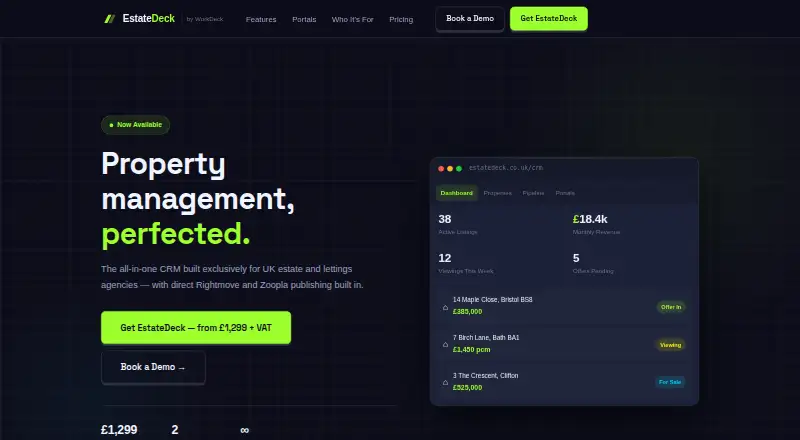Select the Properties tab in CRM preview
800x440 pixels.
tap(497, 193)
